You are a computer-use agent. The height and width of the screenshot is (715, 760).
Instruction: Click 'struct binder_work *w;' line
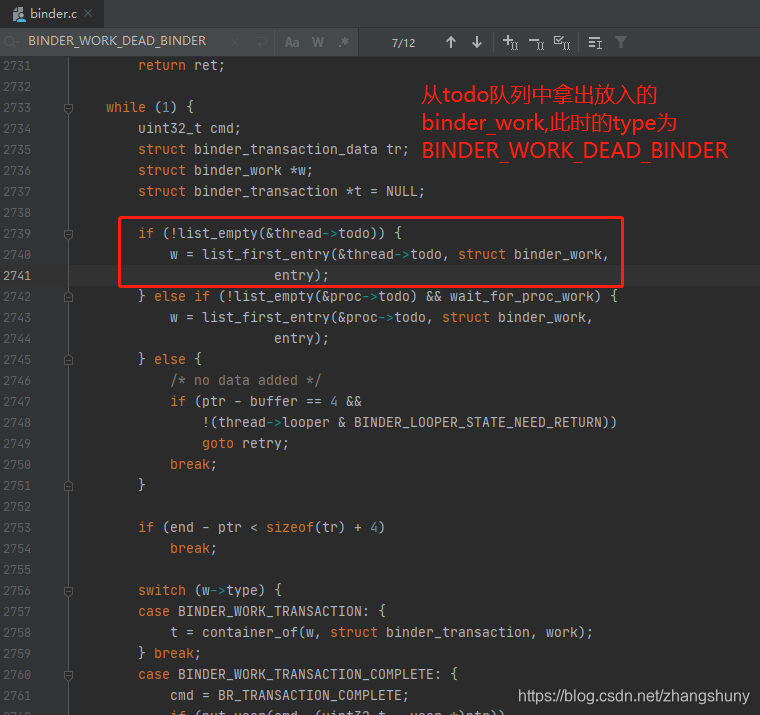click(225, 171)
